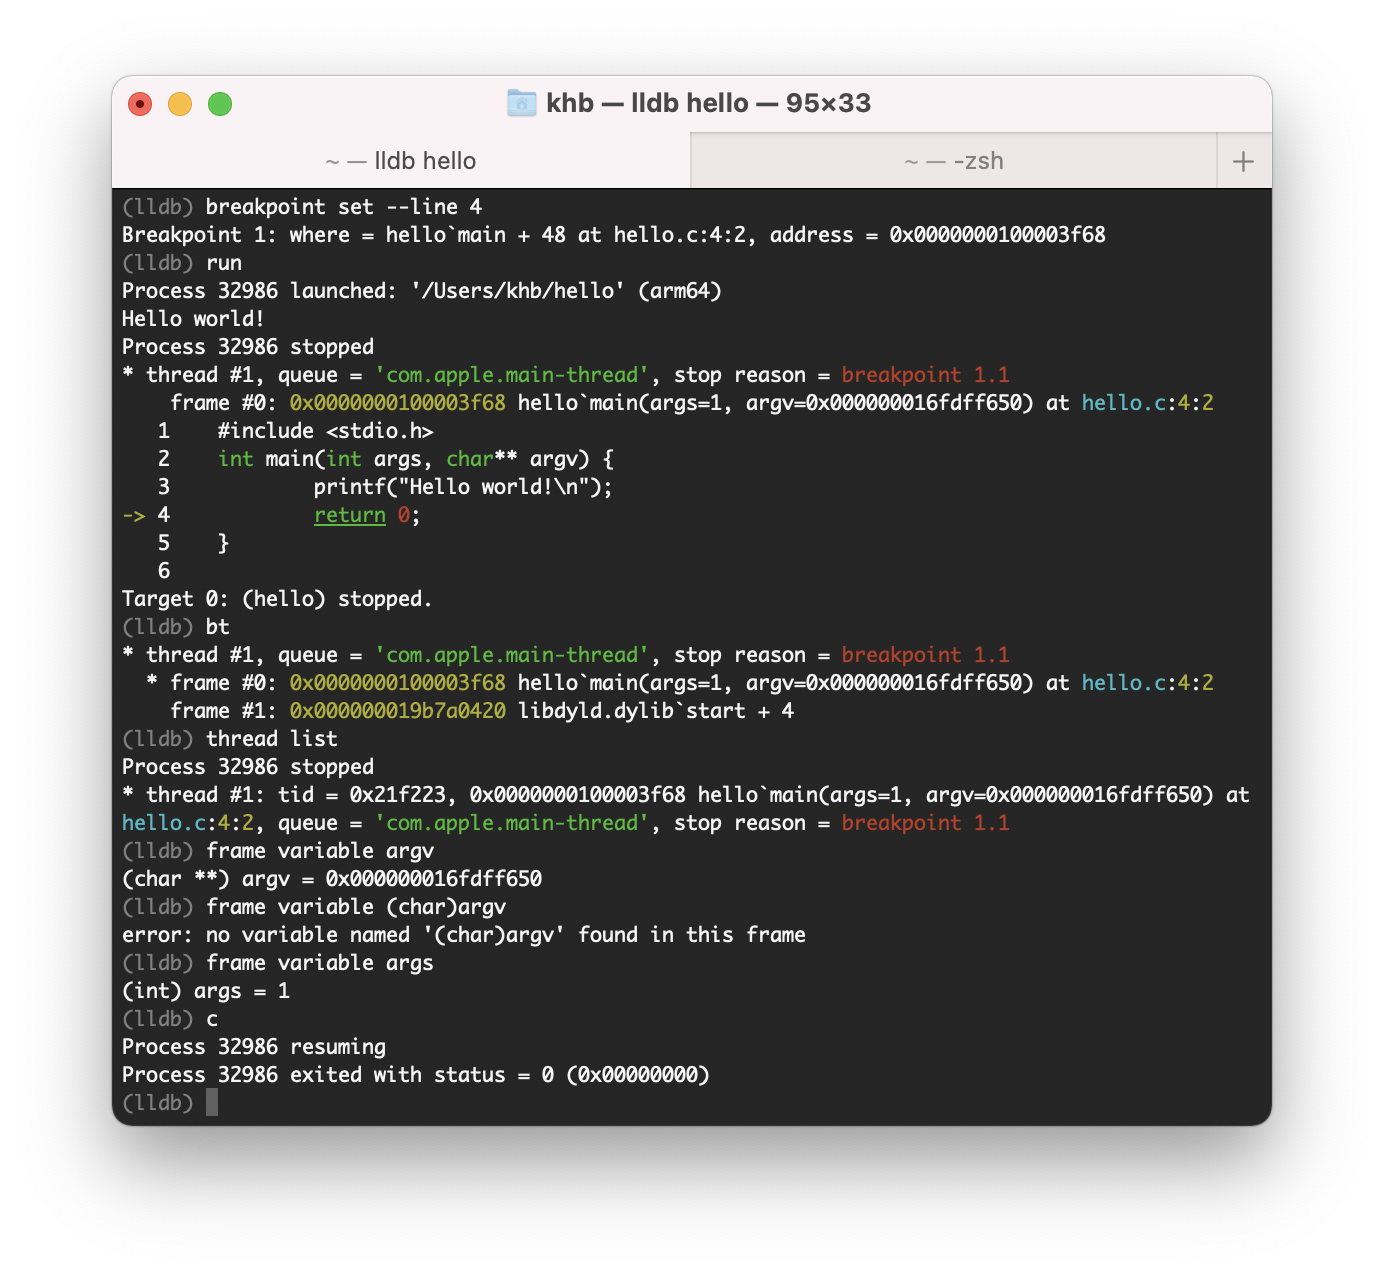
Task: Click 'Target 0: (hello) stopped.' line
Action: click(x=277, y=599)
